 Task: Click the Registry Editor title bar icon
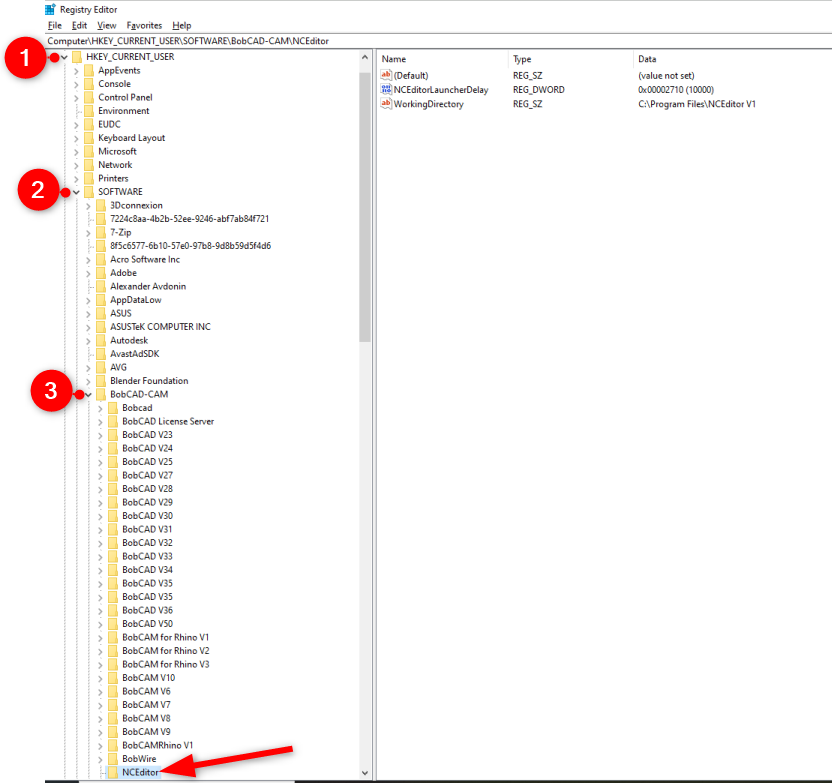tap(51, 10)
